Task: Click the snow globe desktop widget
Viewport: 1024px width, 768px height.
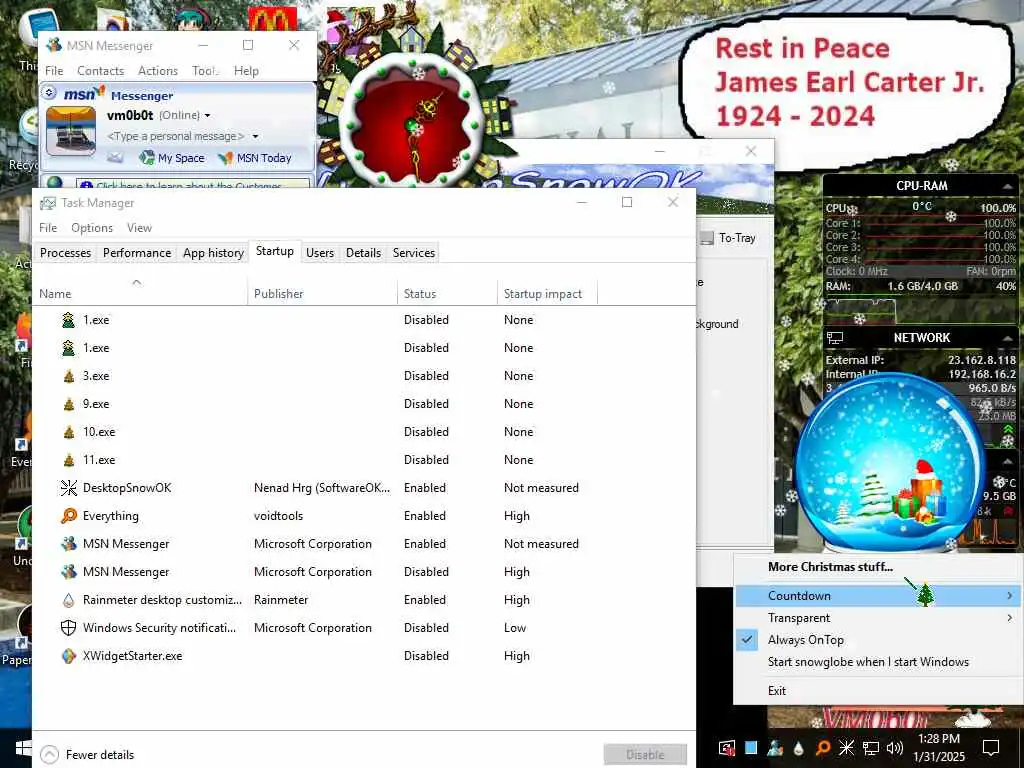Action: 889,465
